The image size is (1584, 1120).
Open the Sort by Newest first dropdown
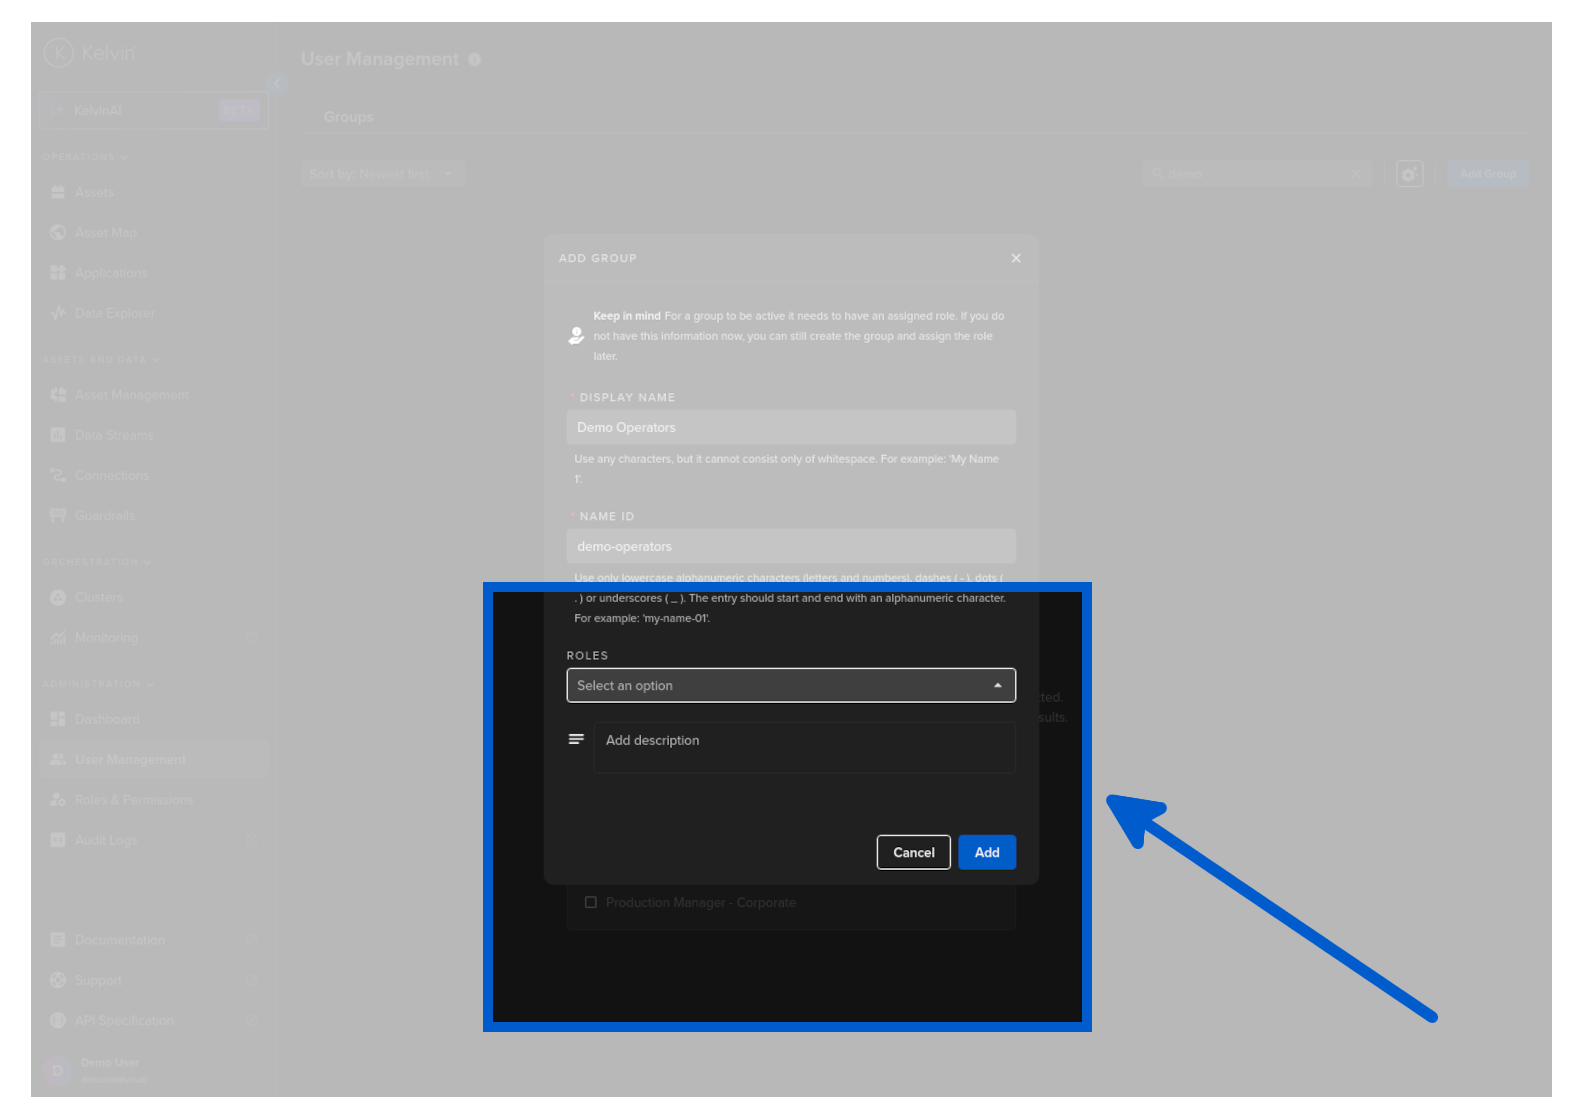[x=382, y=174]
